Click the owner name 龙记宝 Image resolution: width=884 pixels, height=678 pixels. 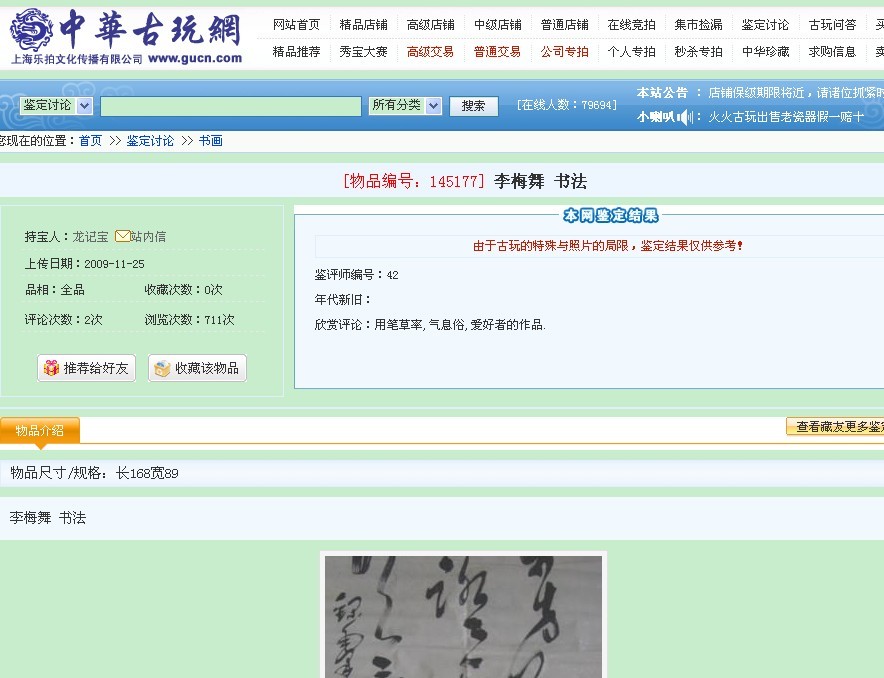pos(90,237)
